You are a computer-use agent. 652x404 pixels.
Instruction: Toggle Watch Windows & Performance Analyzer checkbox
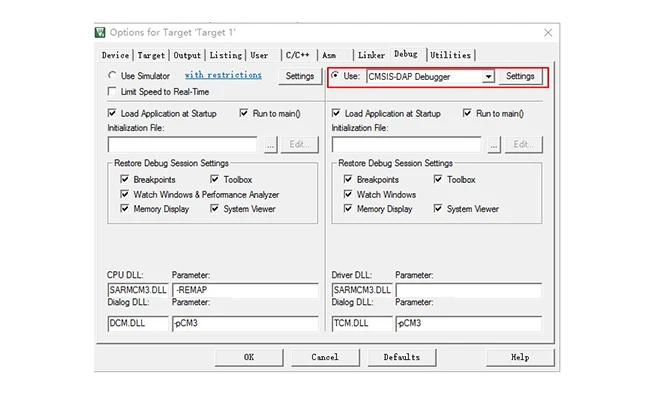point(124,194)
